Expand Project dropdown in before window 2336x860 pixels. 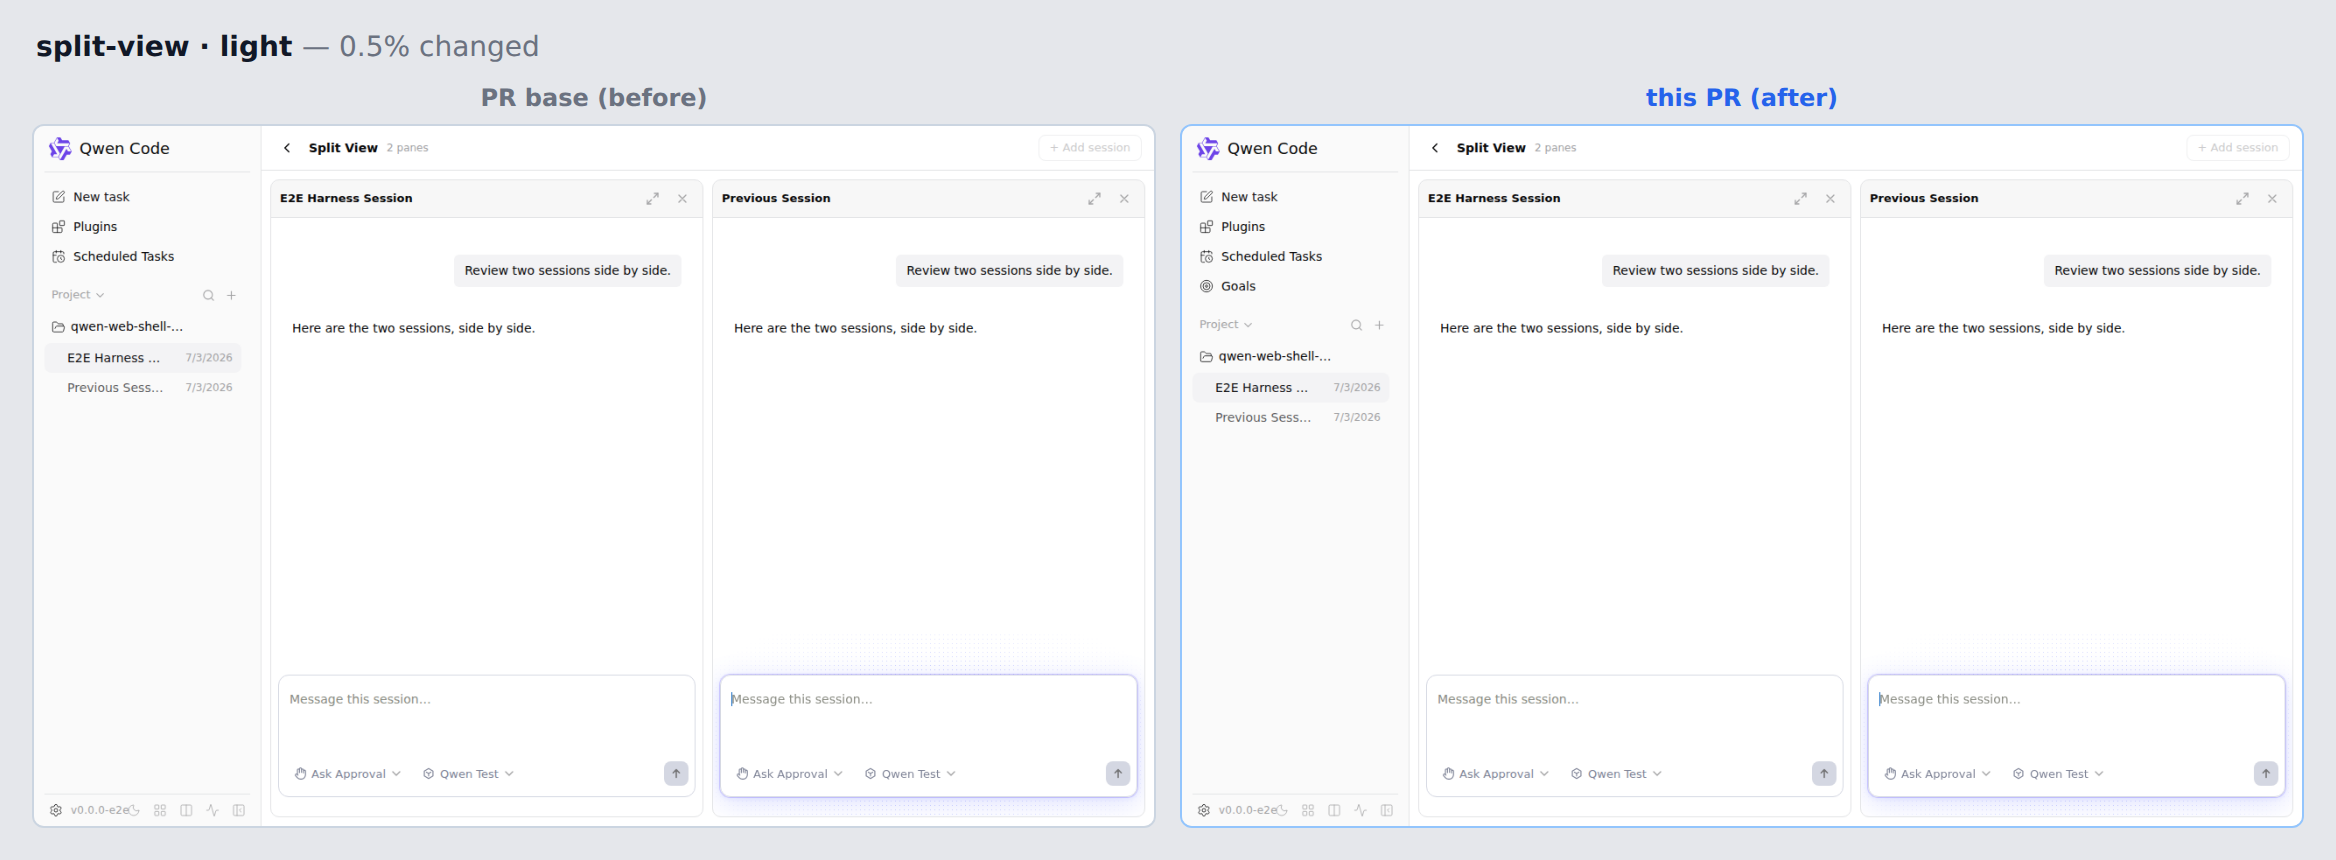click(78, 295)
